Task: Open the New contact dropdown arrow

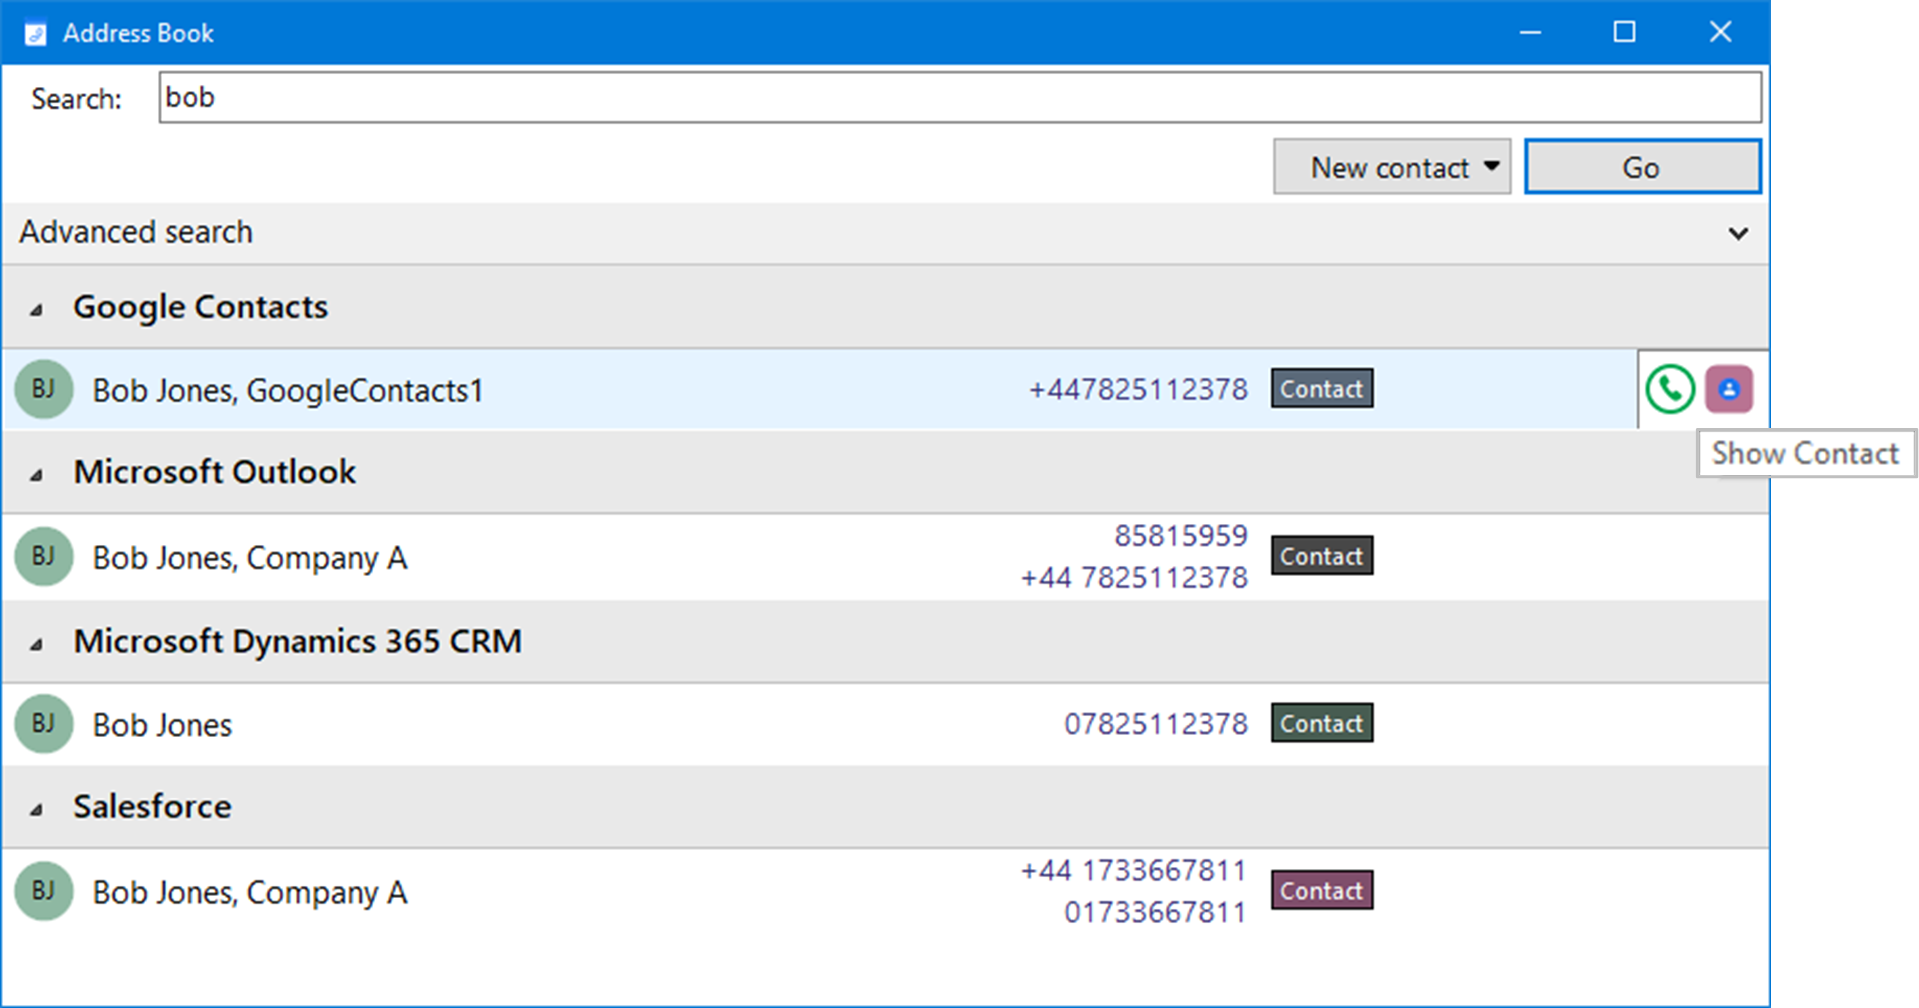Action: point(1491,166)
